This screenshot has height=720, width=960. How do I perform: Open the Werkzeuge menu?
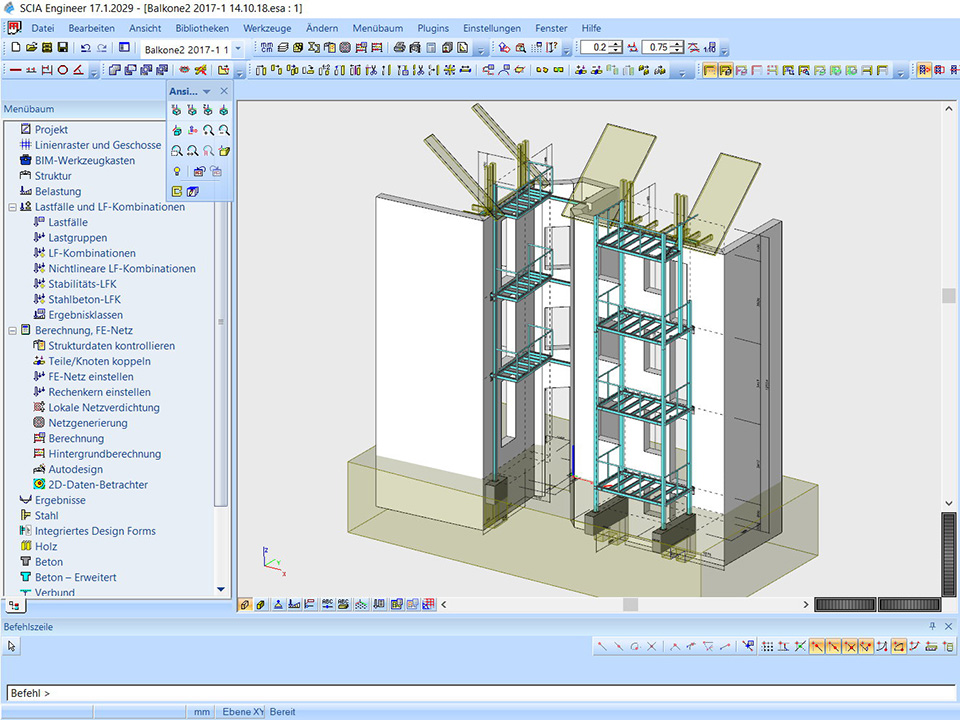pos(267,28)
